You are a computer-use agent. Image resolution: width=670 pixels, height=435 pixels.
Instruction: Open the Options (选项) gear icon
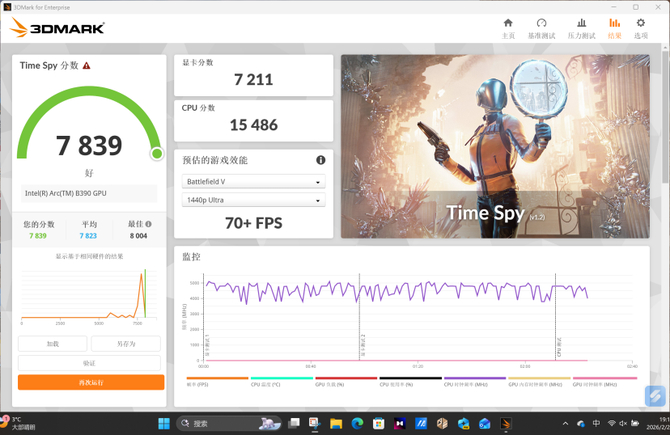(x=641, y=23)
